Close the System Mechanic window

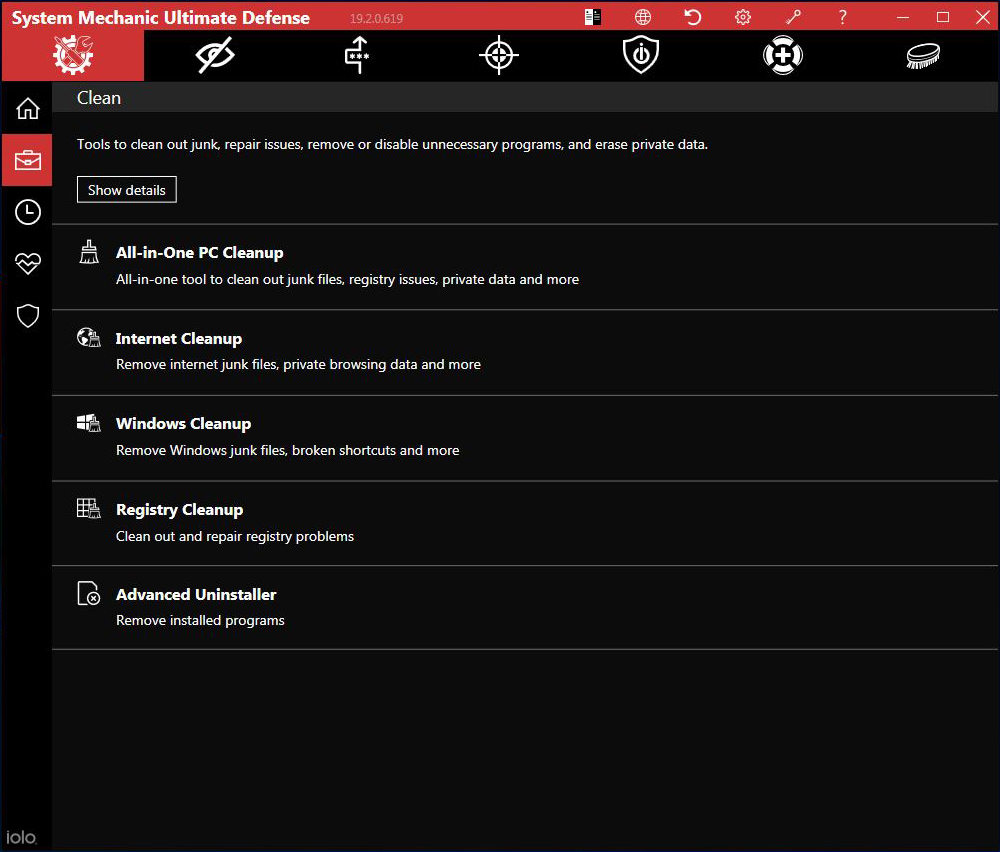tap(983, 17)
